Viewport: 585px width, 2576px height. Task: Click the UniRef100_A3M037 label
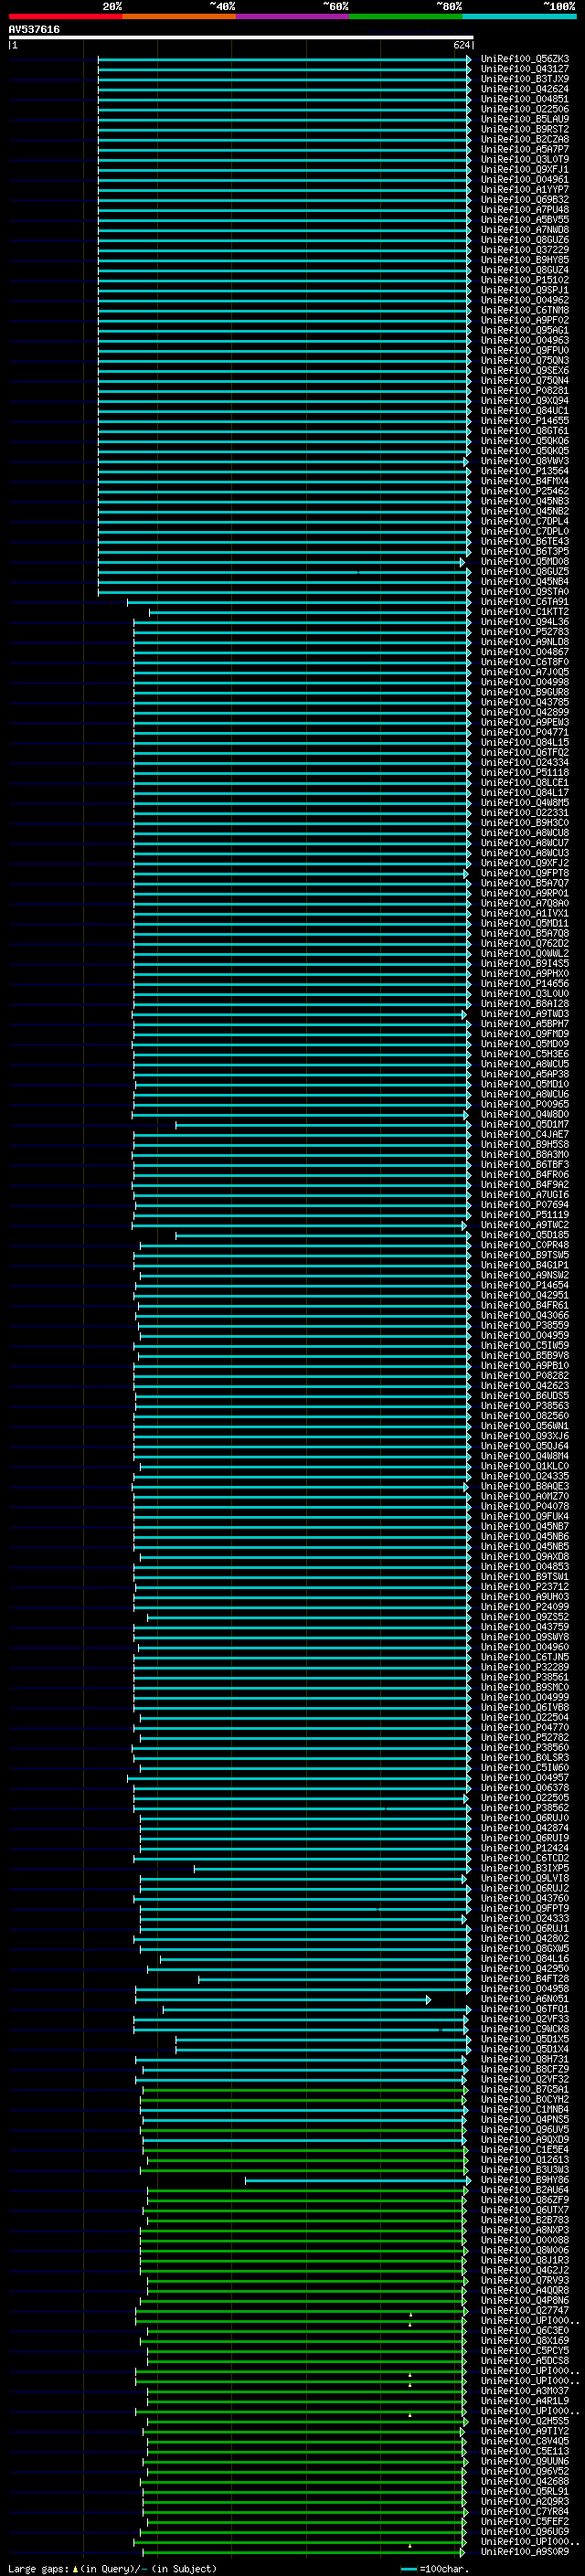[525, 2391]
